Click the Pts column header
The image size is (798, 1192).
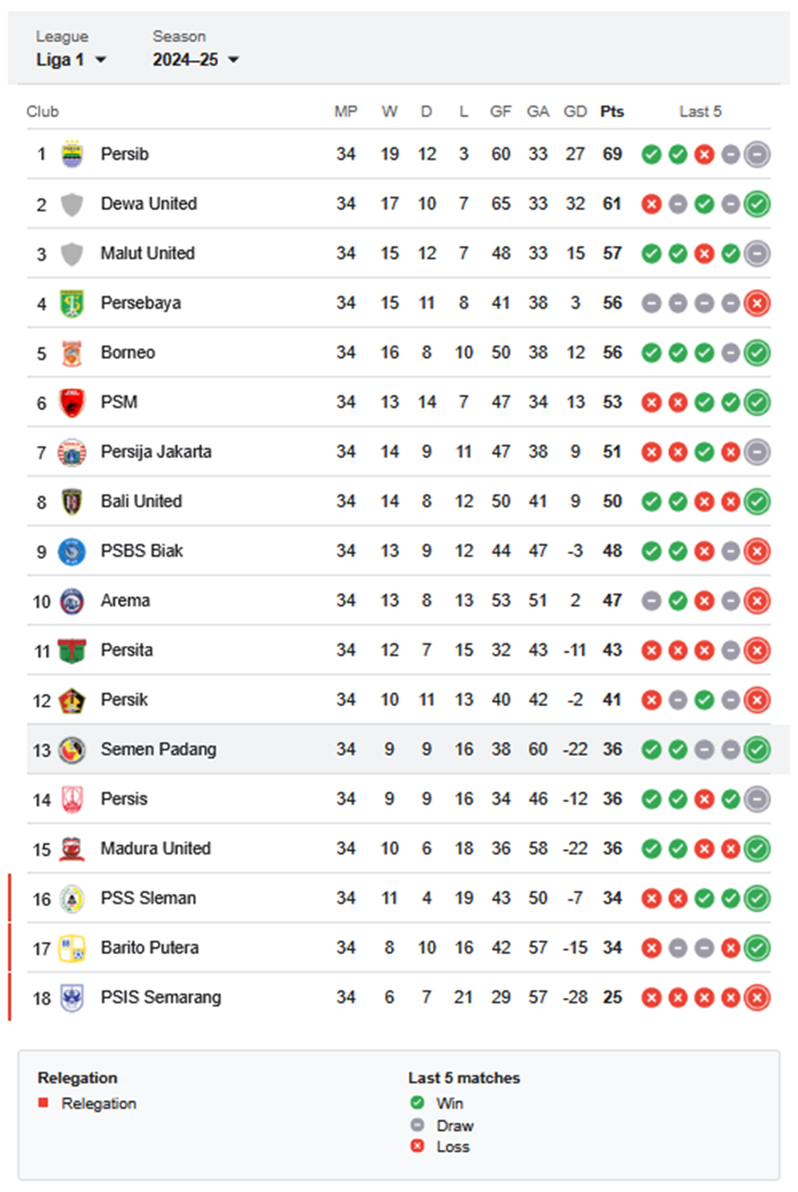click(612, 112)
